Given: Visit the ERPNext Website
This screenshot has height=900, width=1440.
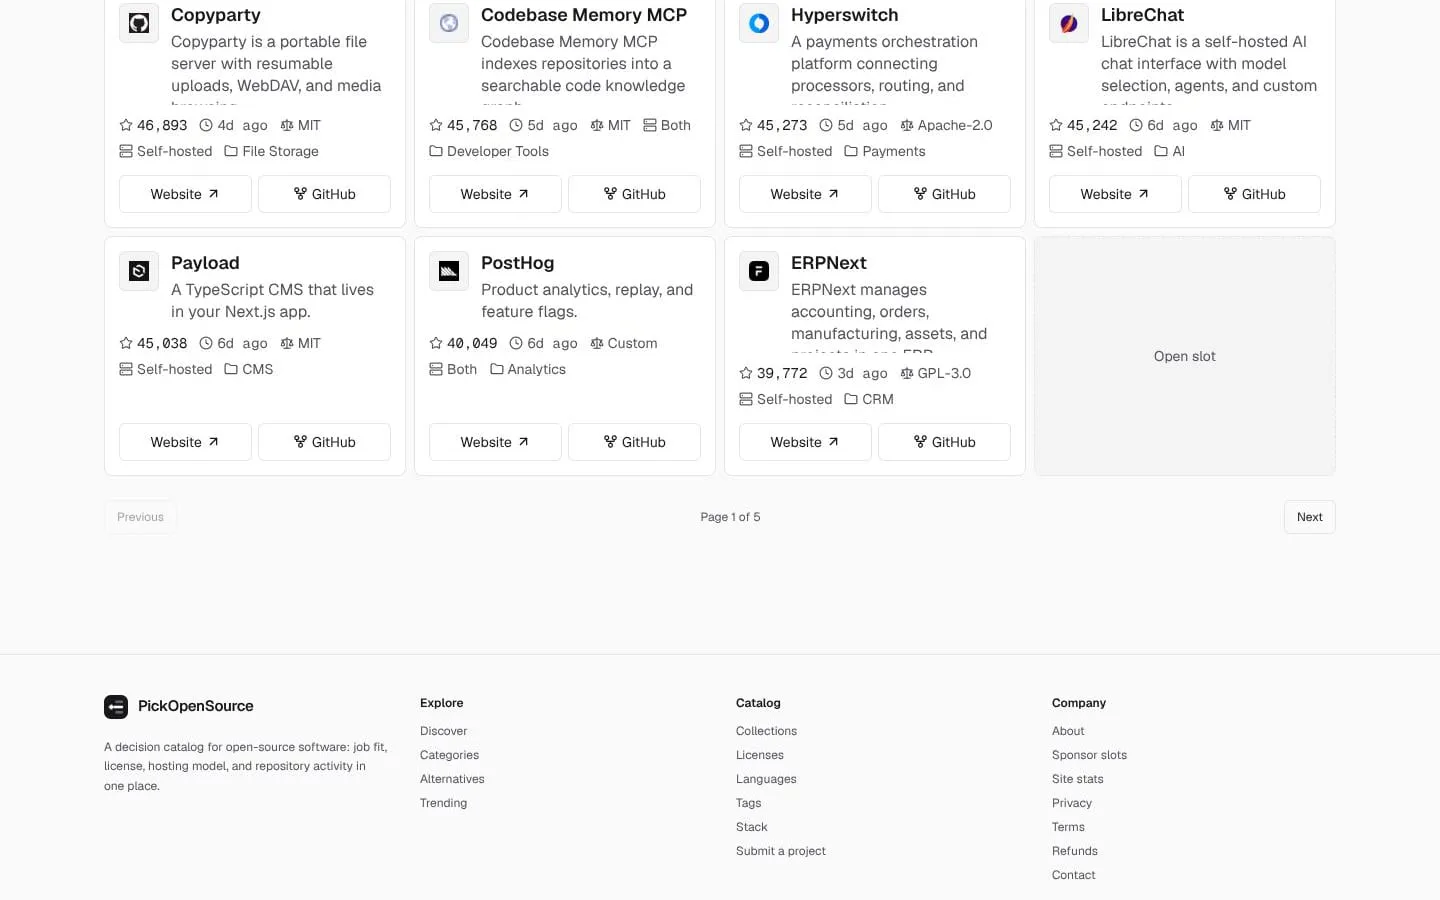Looking at the screenshot, I should pos(805,442).
